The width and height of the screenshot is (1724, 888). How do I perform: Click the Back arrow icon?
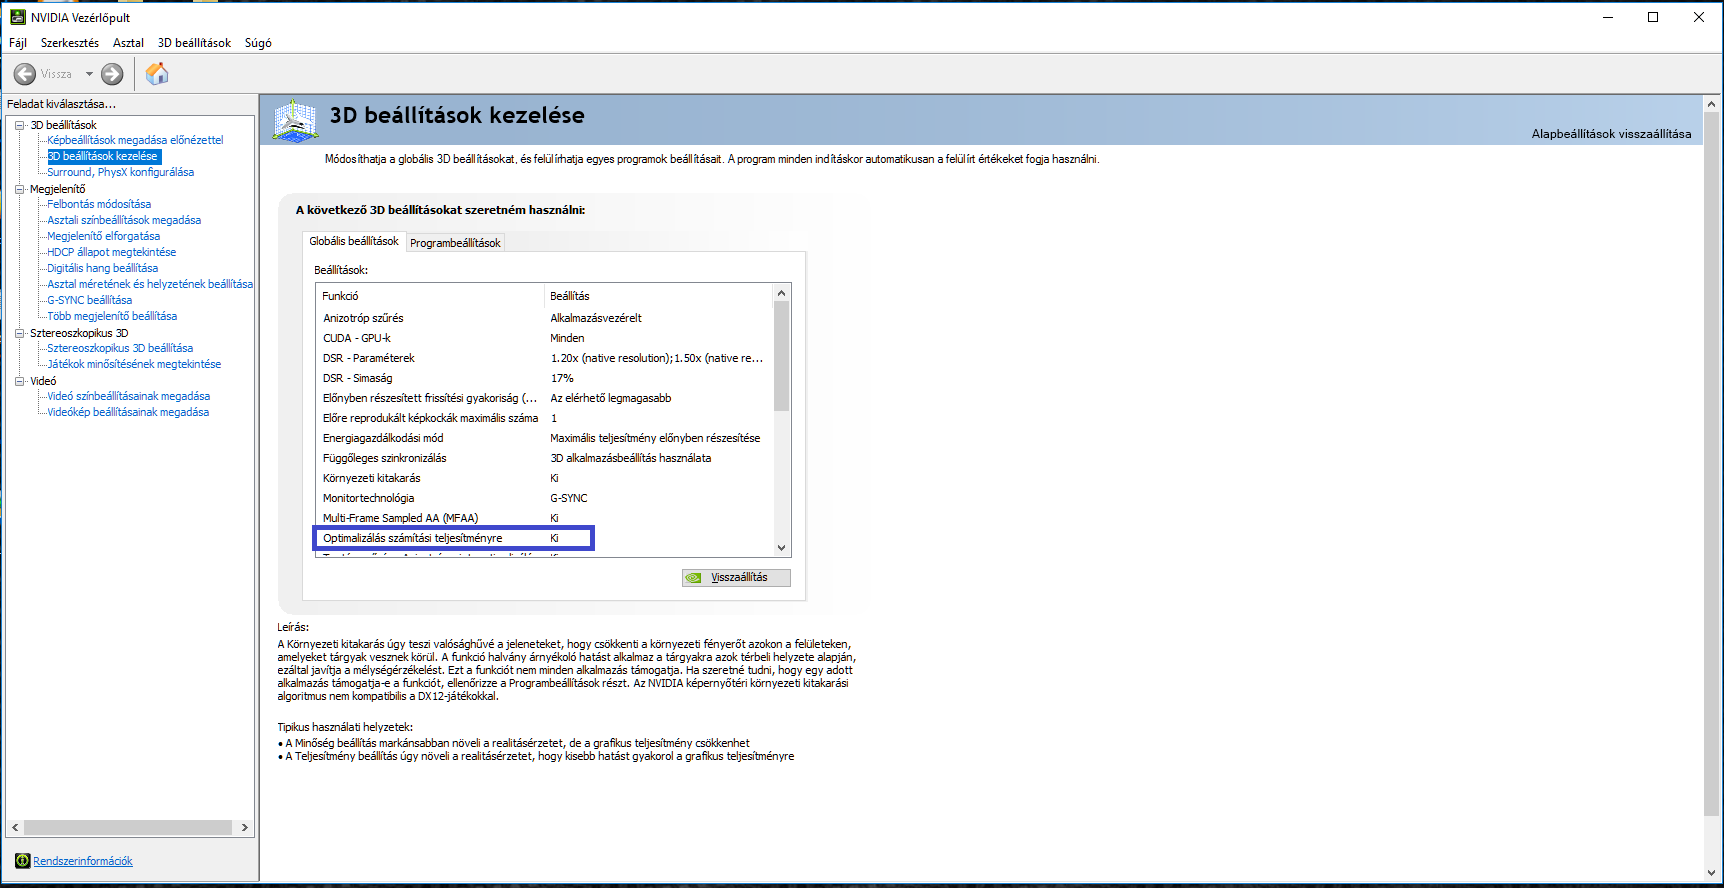pos(25,74)
